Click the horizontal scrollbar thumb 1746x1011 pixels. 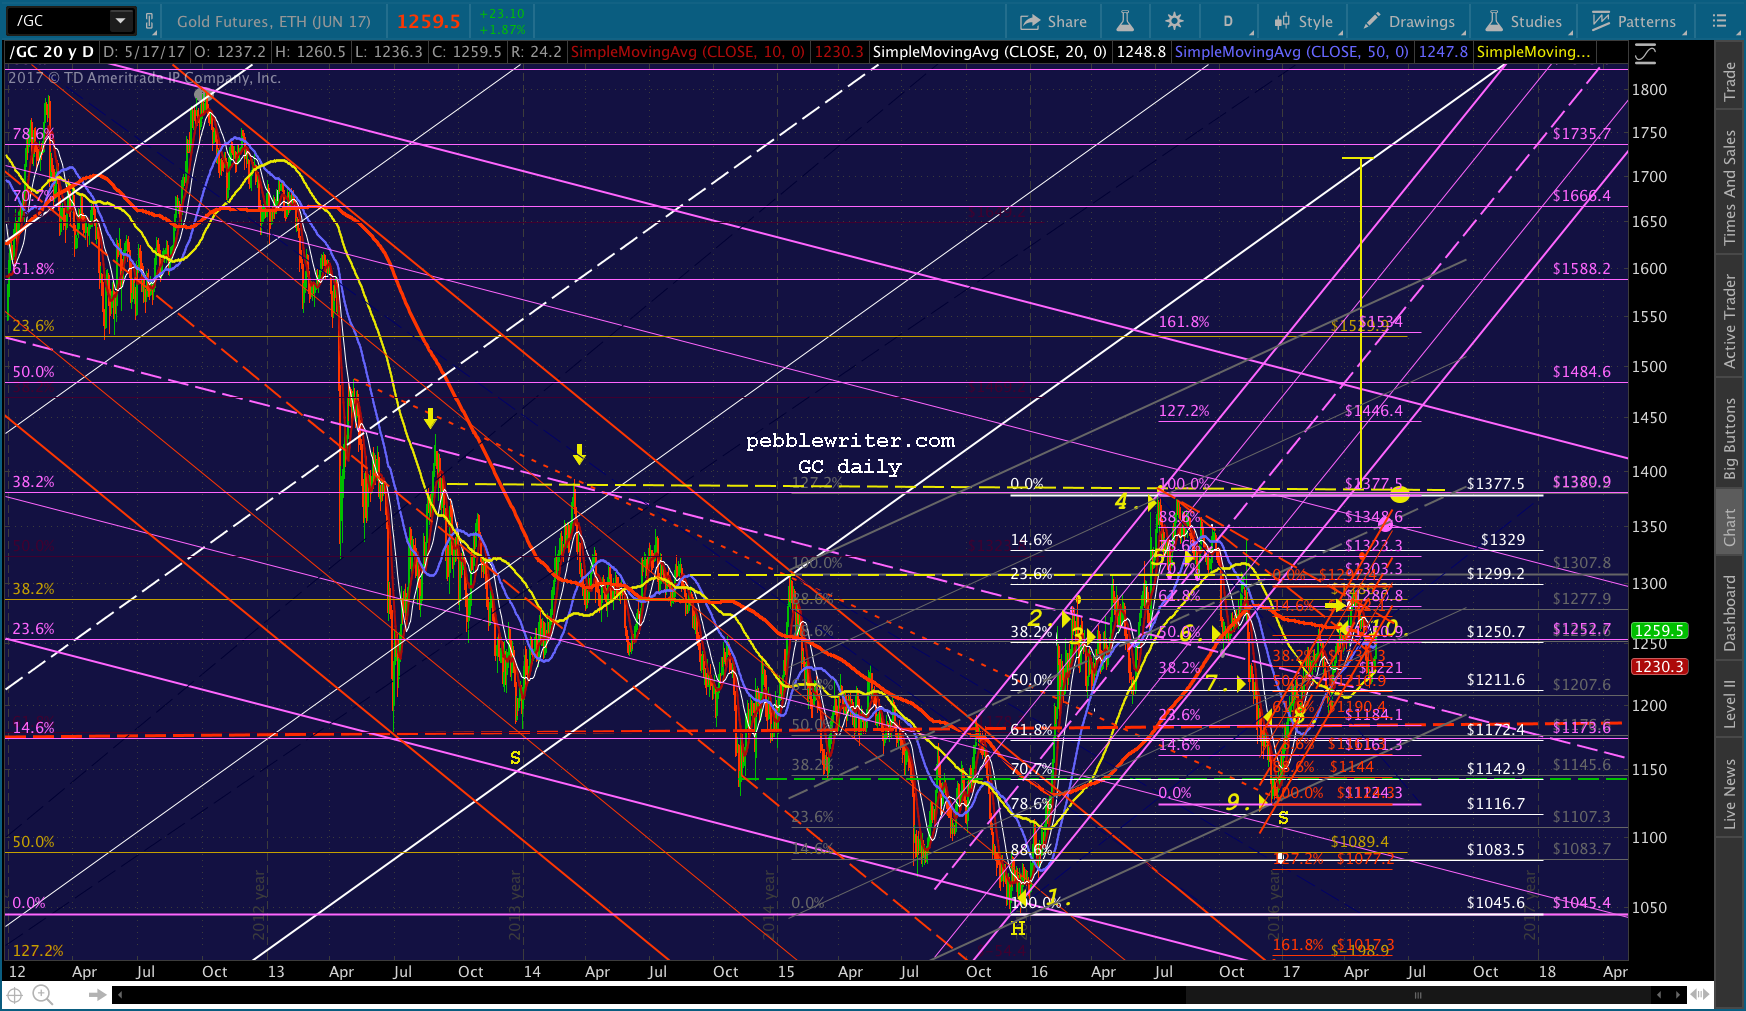pos(1418,995)
